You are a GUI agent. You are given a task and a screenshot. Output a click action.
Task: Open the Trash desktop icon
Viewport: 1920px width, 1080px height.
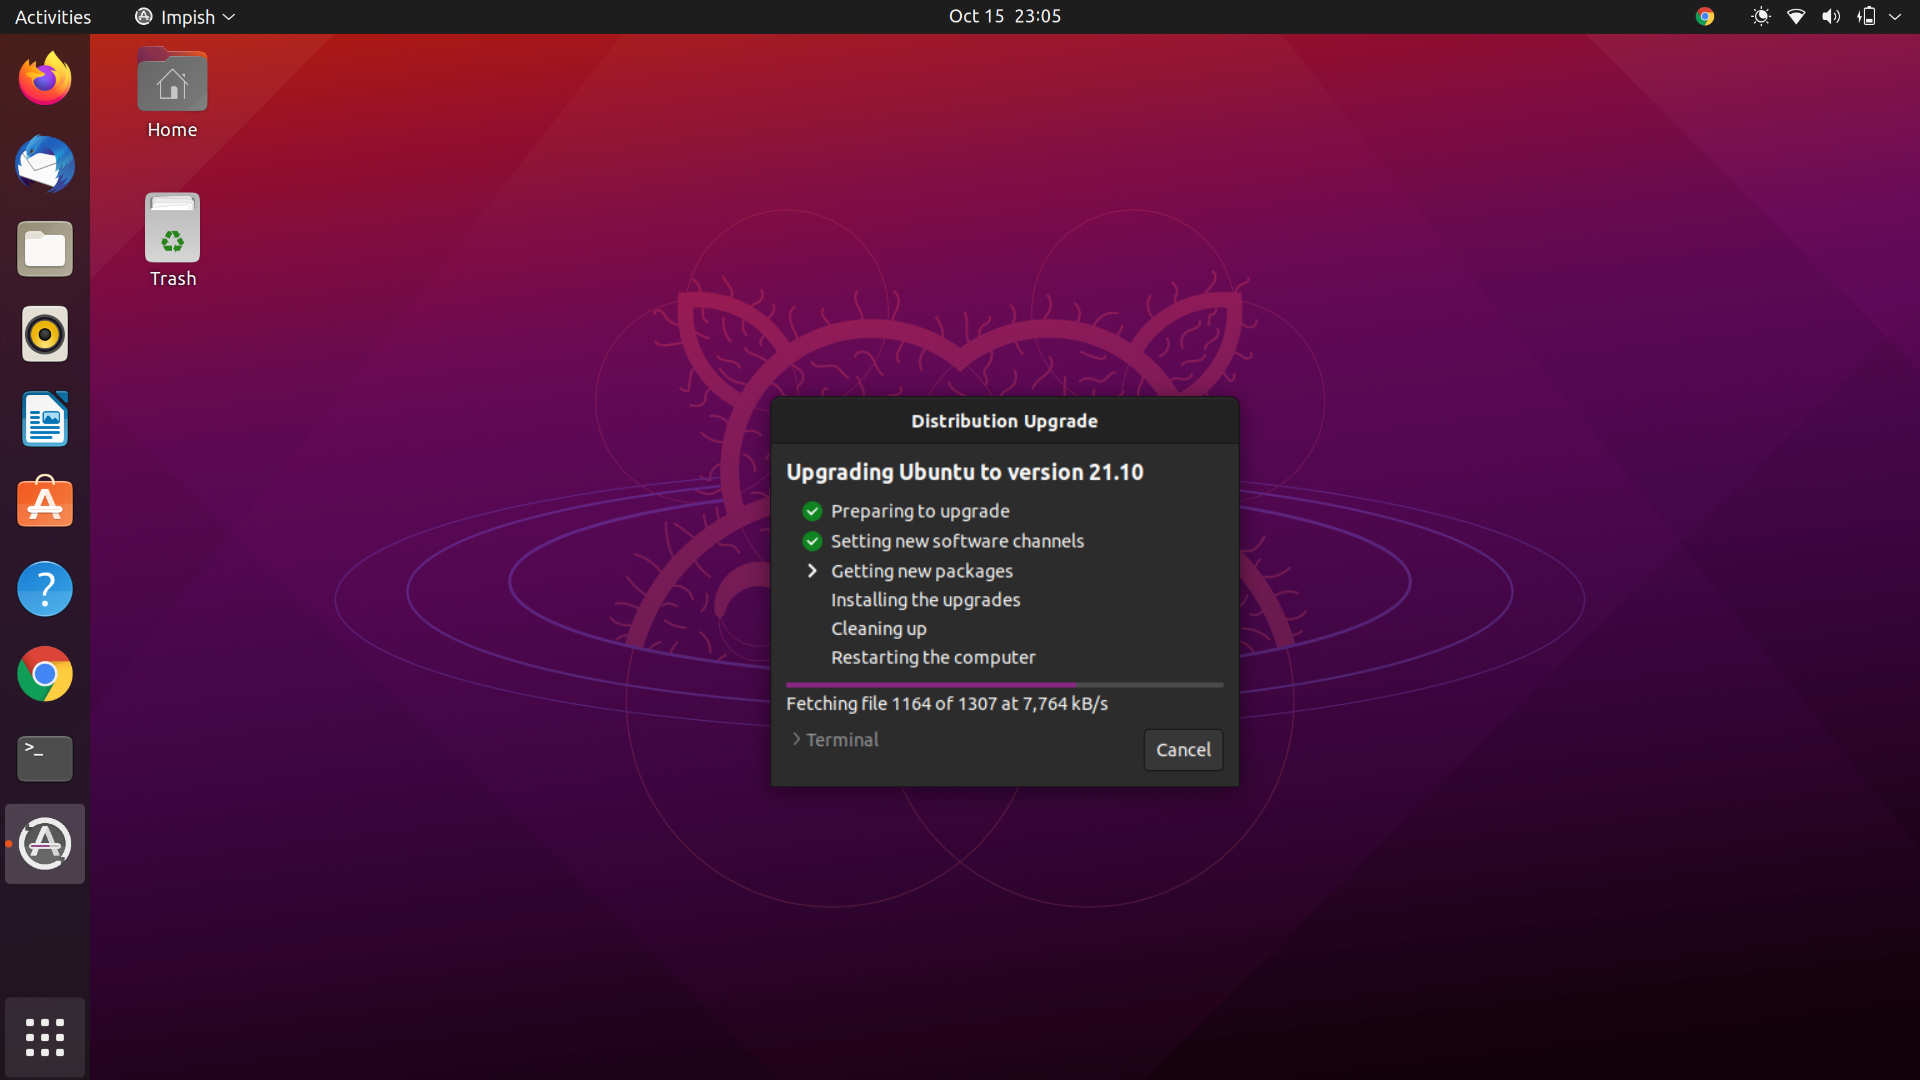tap(172, 241)
